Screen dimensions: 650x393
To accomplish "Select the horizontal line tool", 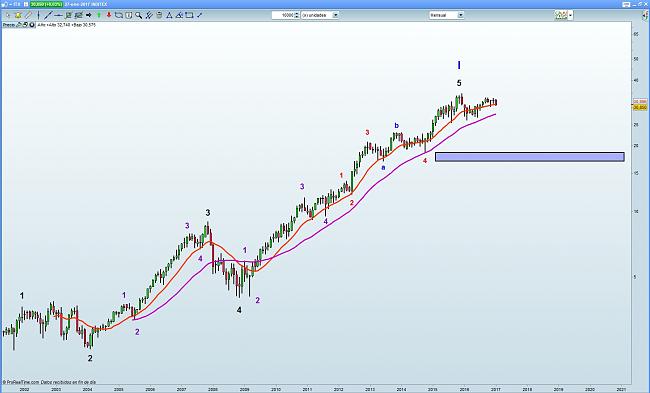I will pyautogui.click(x=58, y=15).
